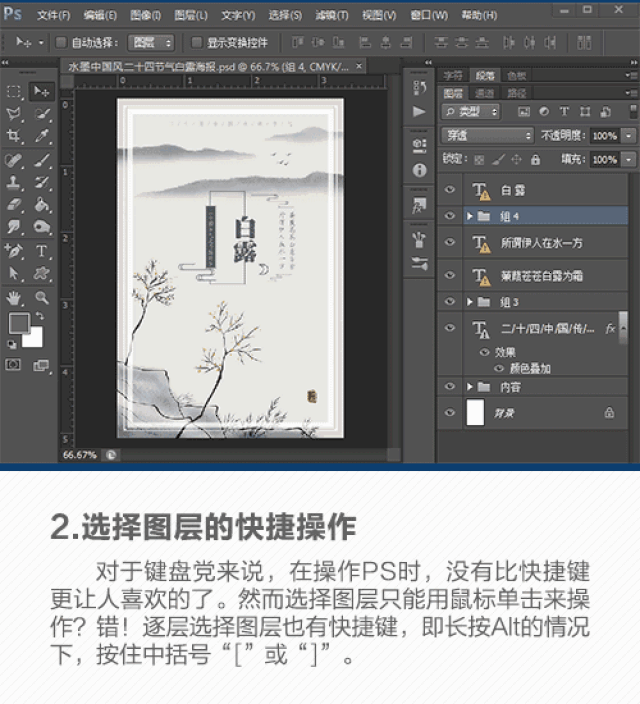Image resolution: width=640 pixels, height=704 pixels.
Task: Enable the 自动选择 checkbox
Action: click(61, 43)
